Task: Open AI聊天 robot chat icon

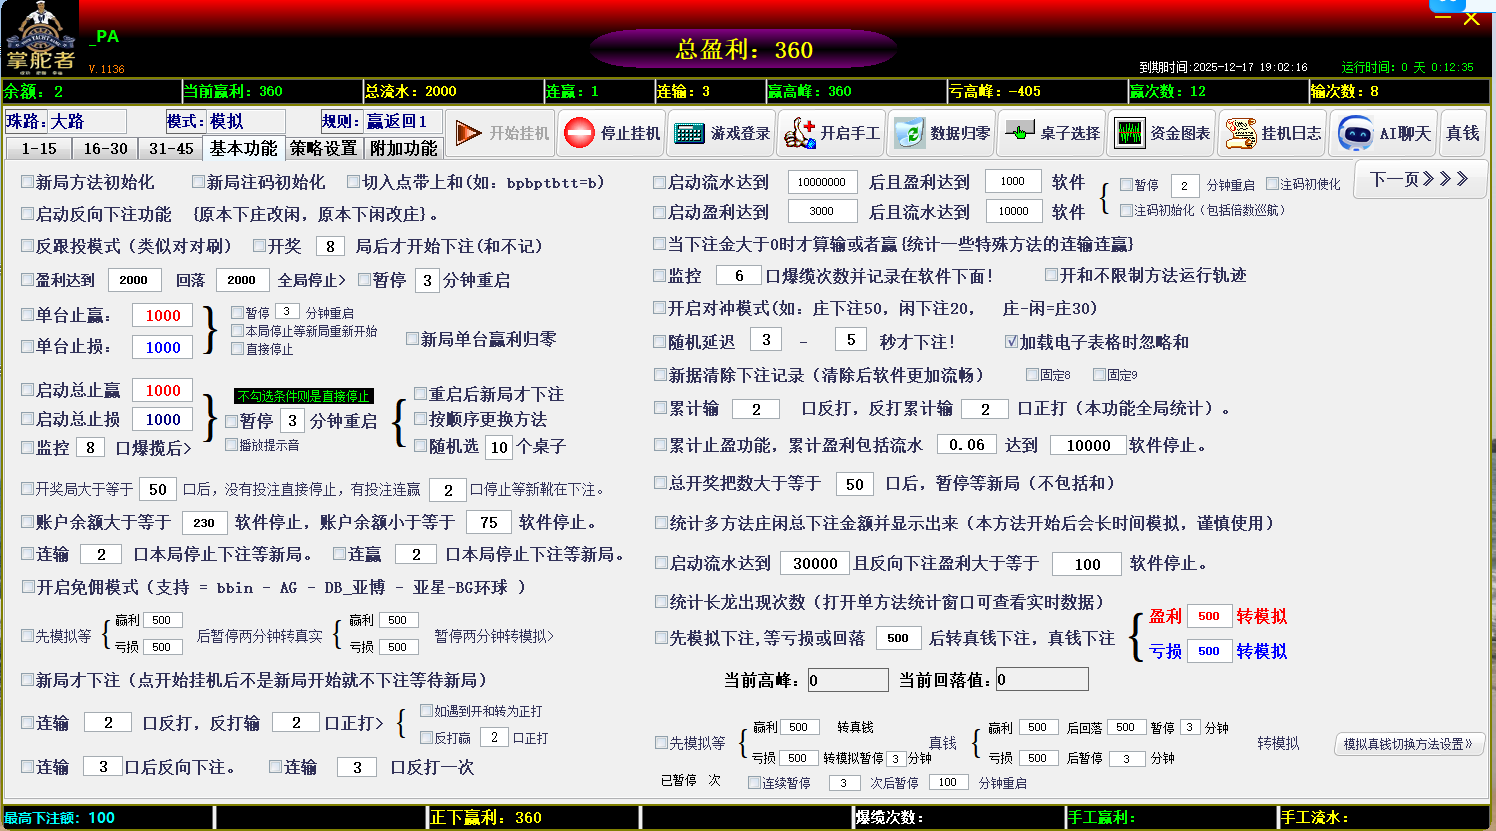Action: coord(1356,133)
